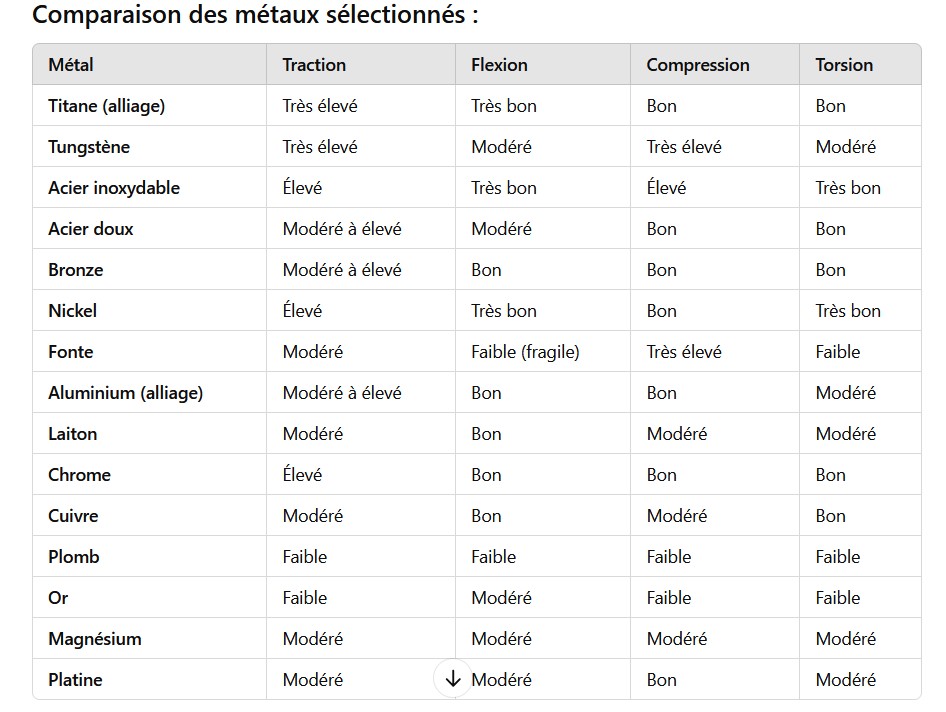
Task: Click the Fonte metal name
Action: [70, 352]
